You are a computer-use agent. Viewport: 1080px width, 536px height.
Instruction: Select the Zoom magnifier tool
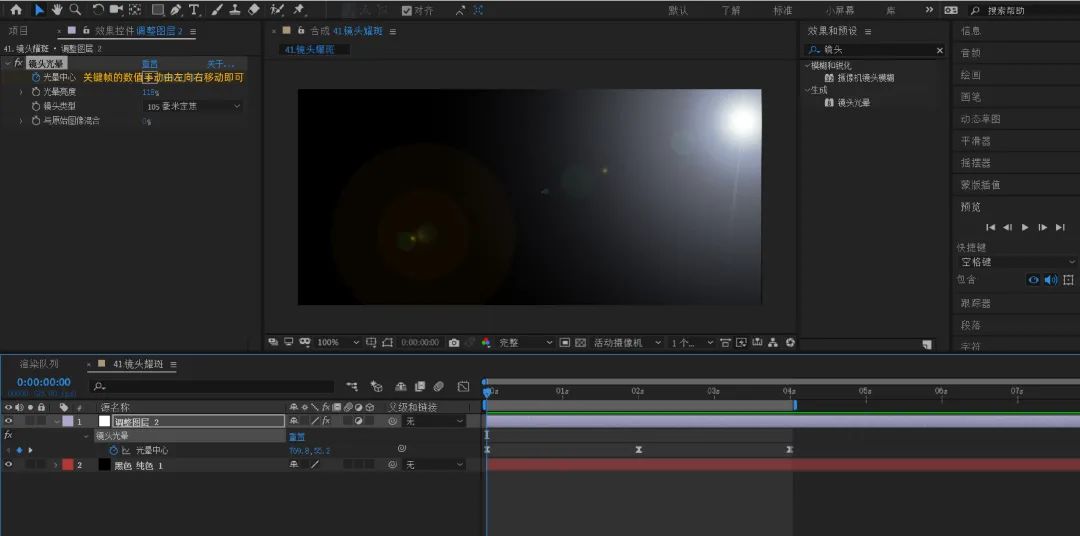(x=75, y=10)
